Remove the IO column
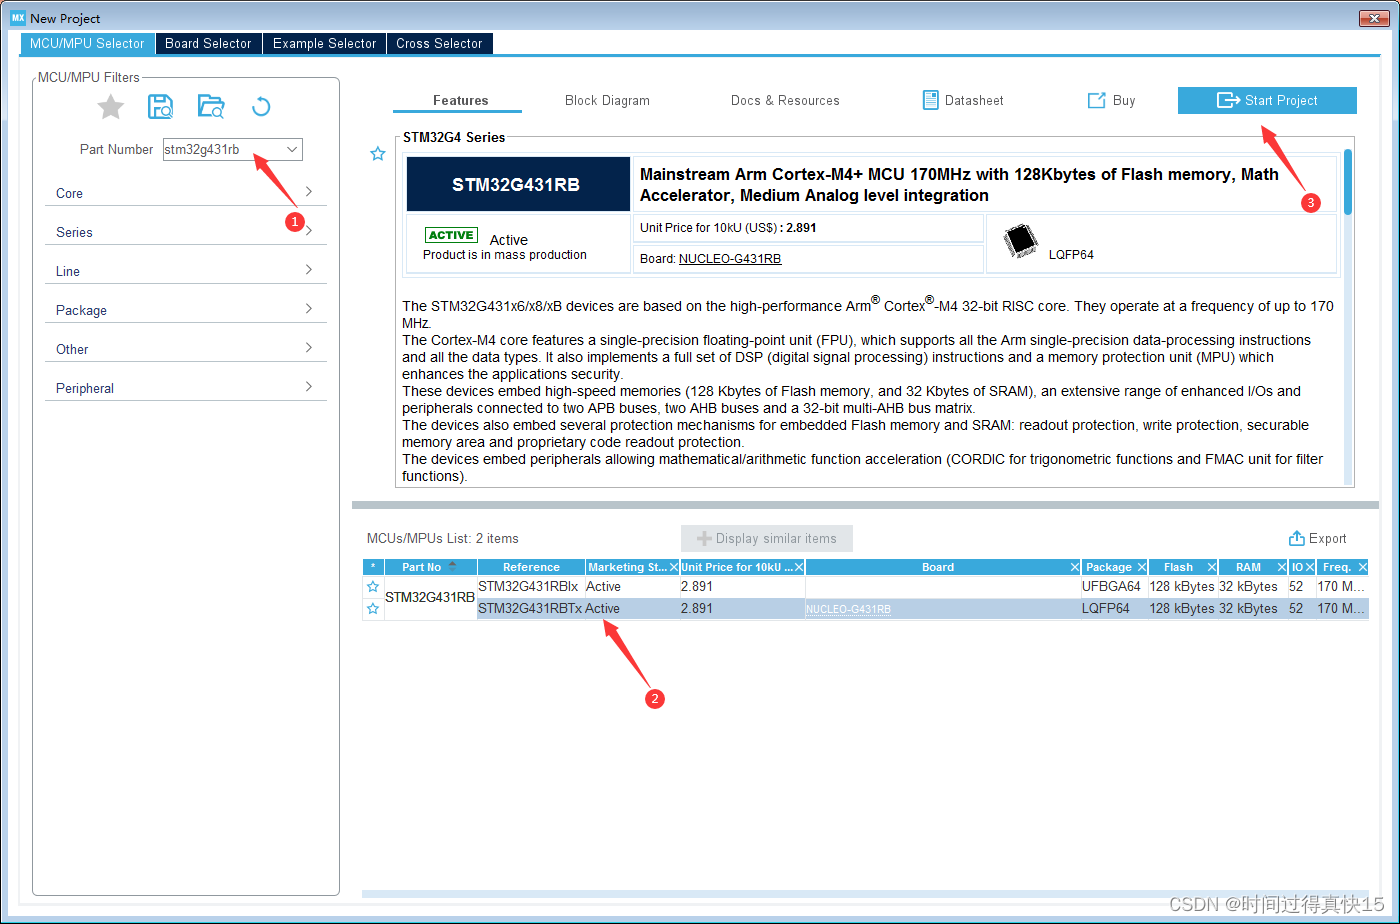1400x924 pixels. 1310,567
